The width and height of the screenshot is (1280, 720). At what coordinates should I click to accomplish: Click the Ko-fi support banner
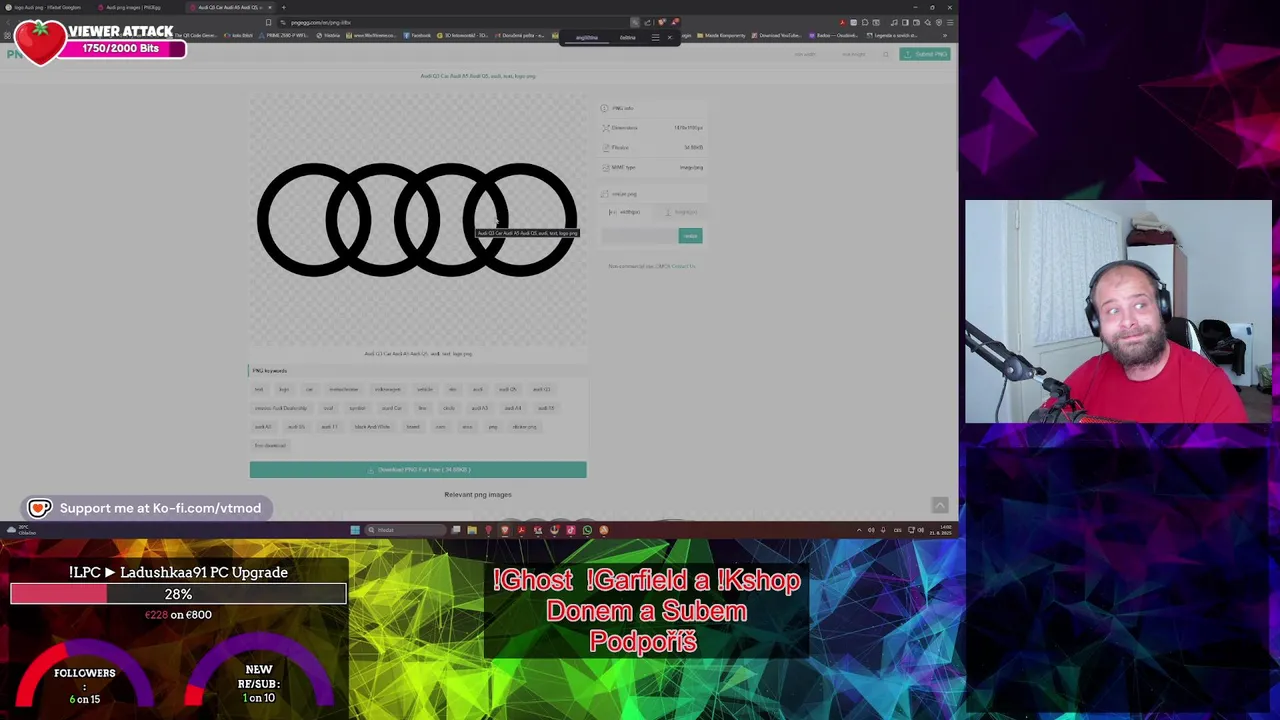pyautogui.click(x=145, y=508)
